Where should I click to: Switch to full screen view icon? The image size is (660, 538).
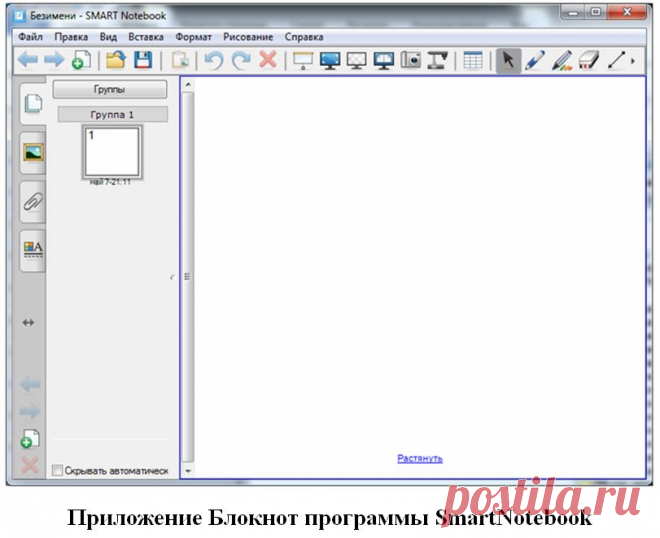pyautogui.click(x=330, y=60)
